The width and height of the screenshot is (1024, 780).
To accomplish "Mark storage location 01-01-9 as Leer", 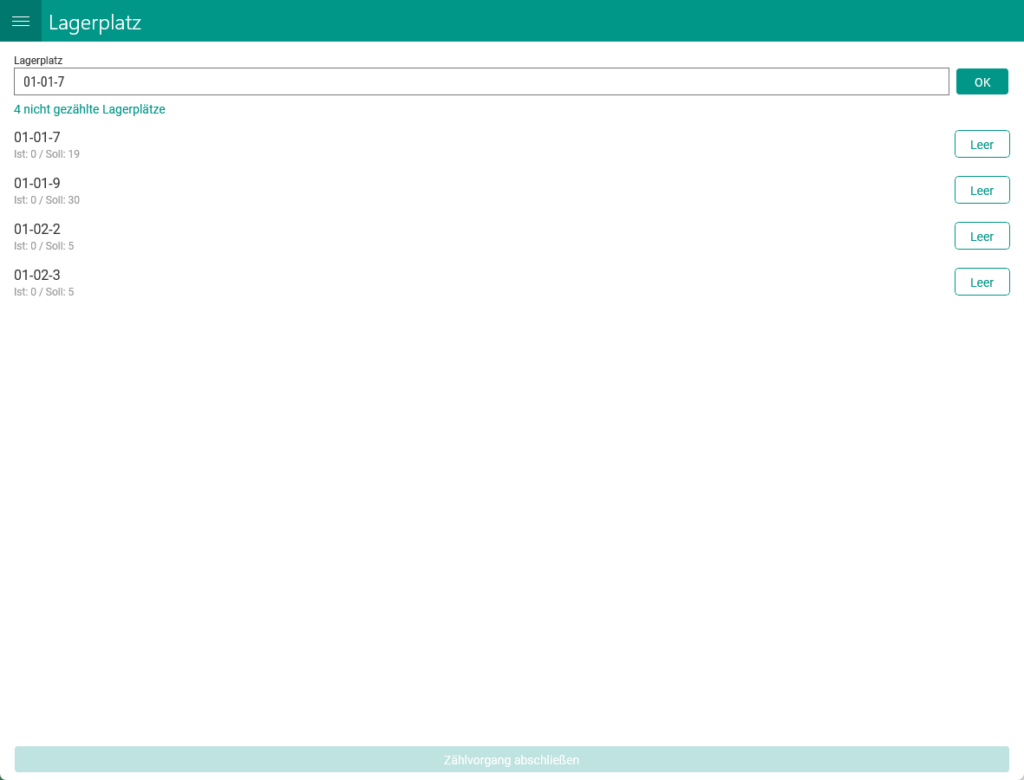I will pyautogui.click(x=981, y=191).
